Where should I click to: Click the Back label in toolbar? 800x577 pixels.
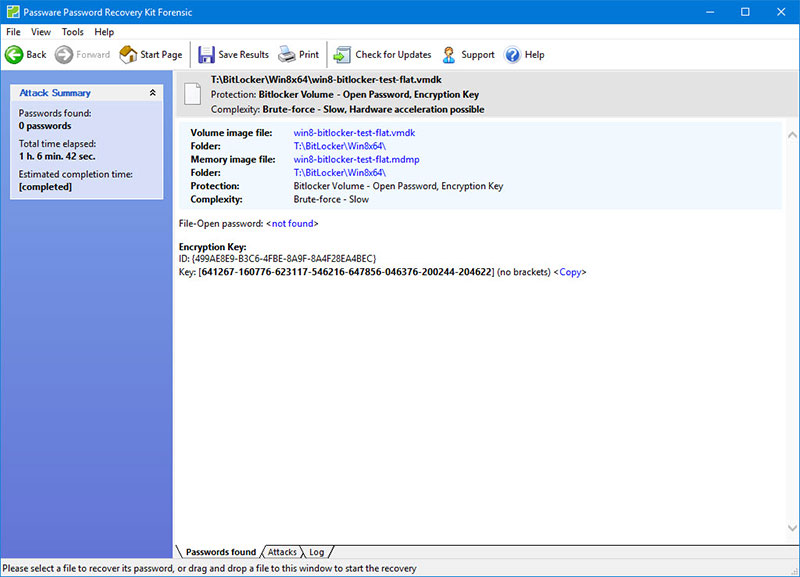pyautogui.click(x=36, y=55)
